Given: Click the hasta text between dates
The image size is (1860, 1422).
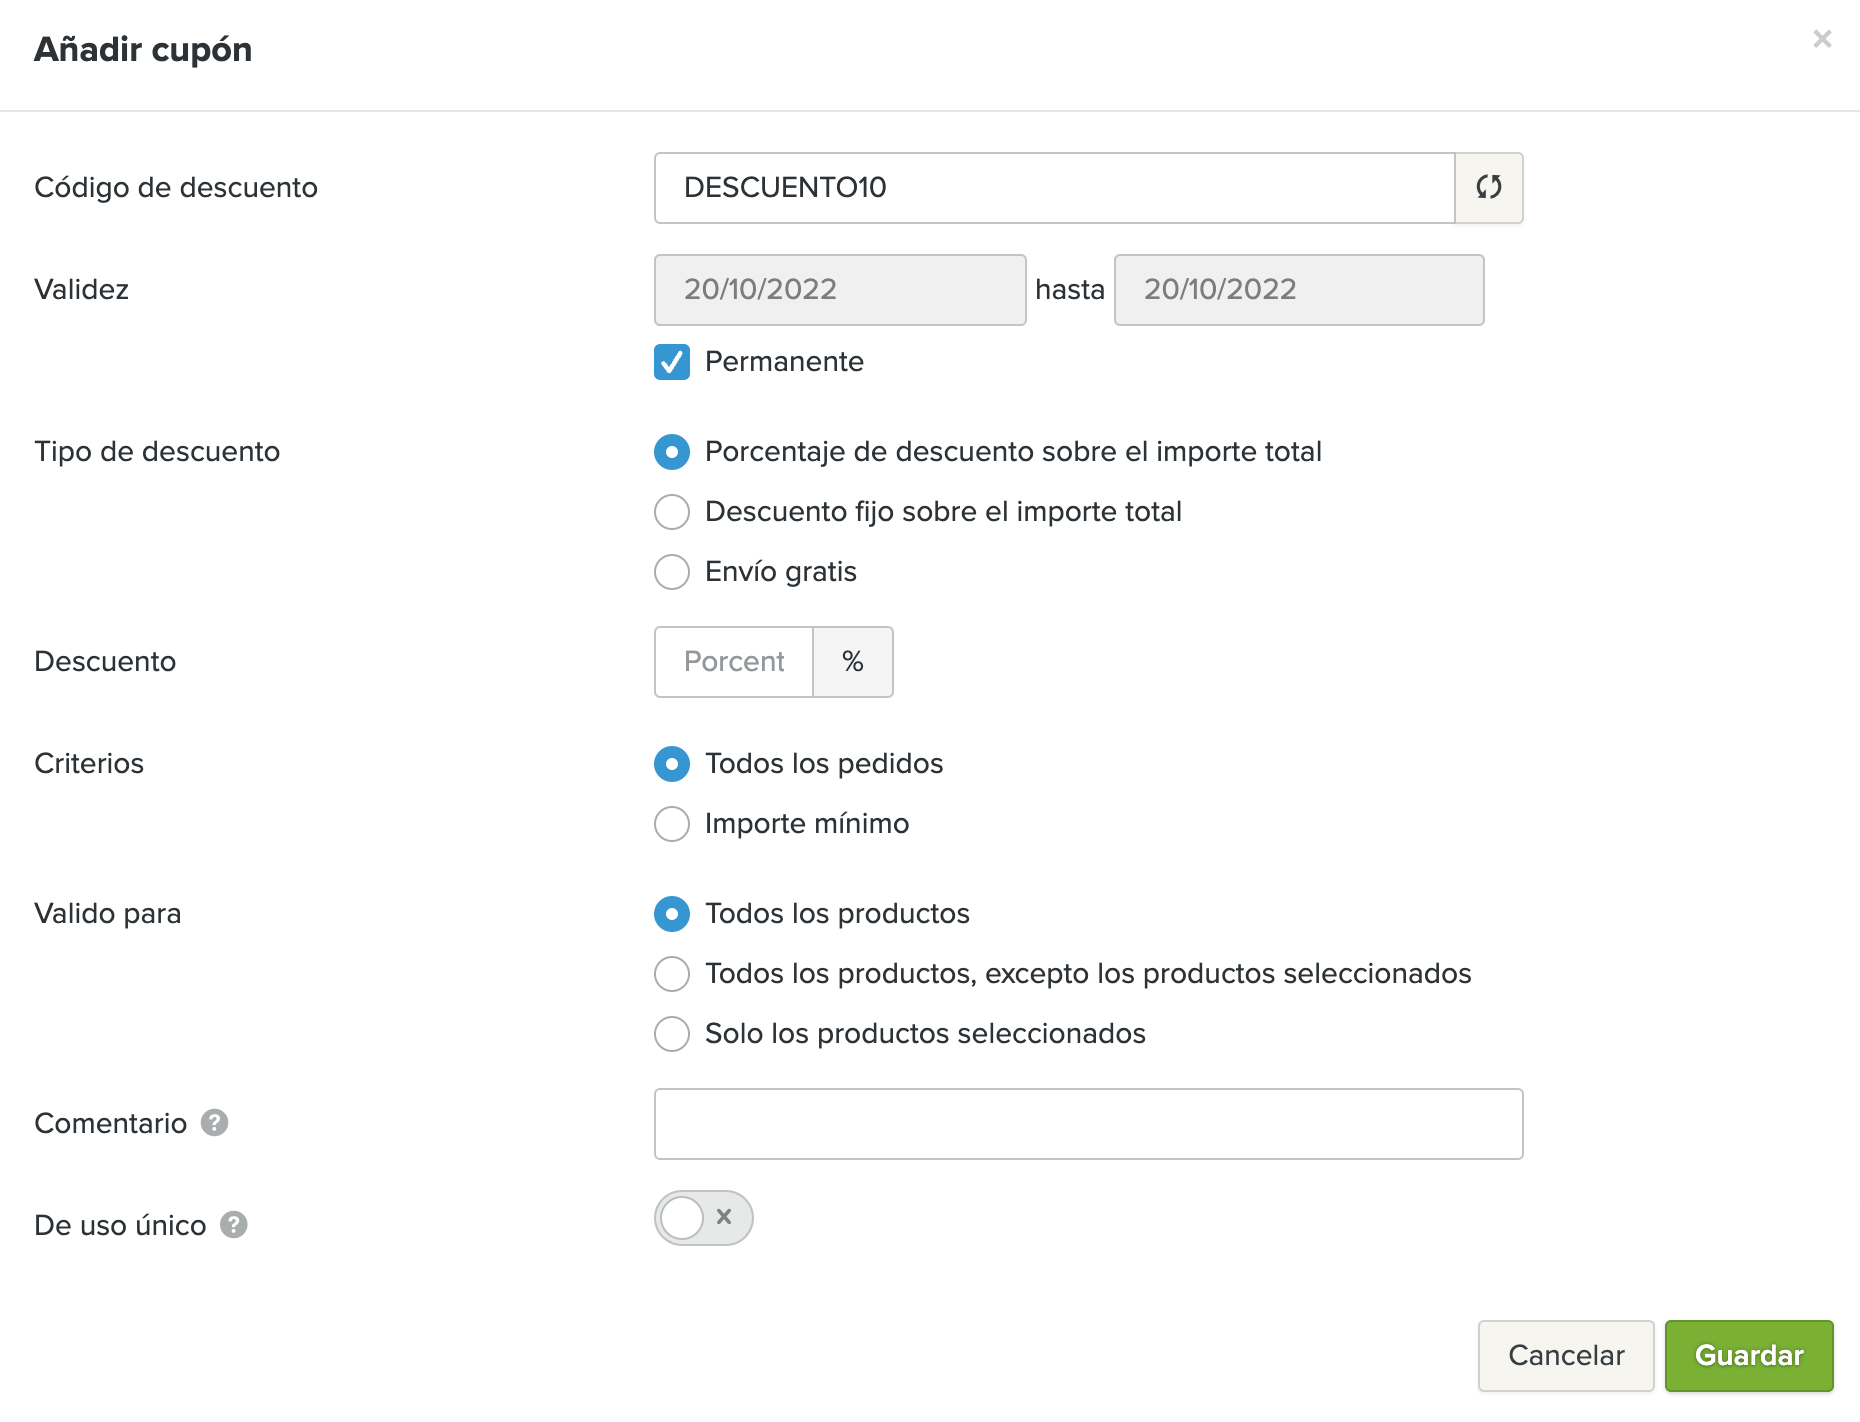Looking at the screenshot, I should 1070,290.
